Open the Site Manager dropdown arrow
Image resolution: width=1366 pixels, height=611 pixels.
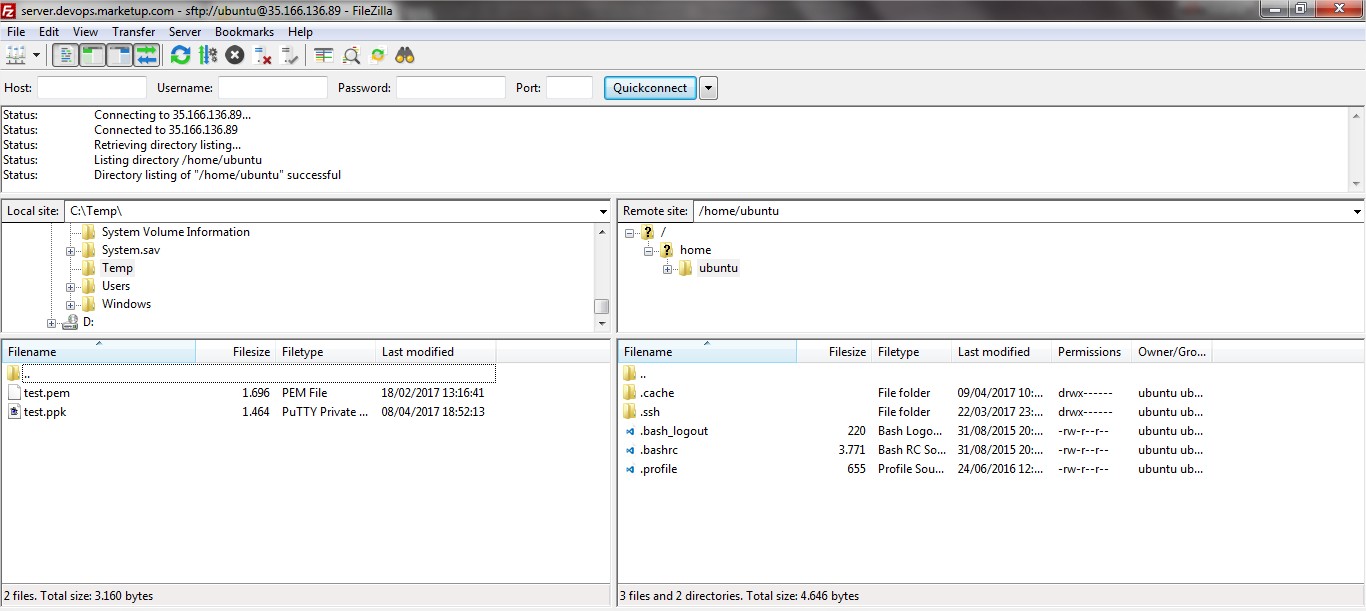37,55
